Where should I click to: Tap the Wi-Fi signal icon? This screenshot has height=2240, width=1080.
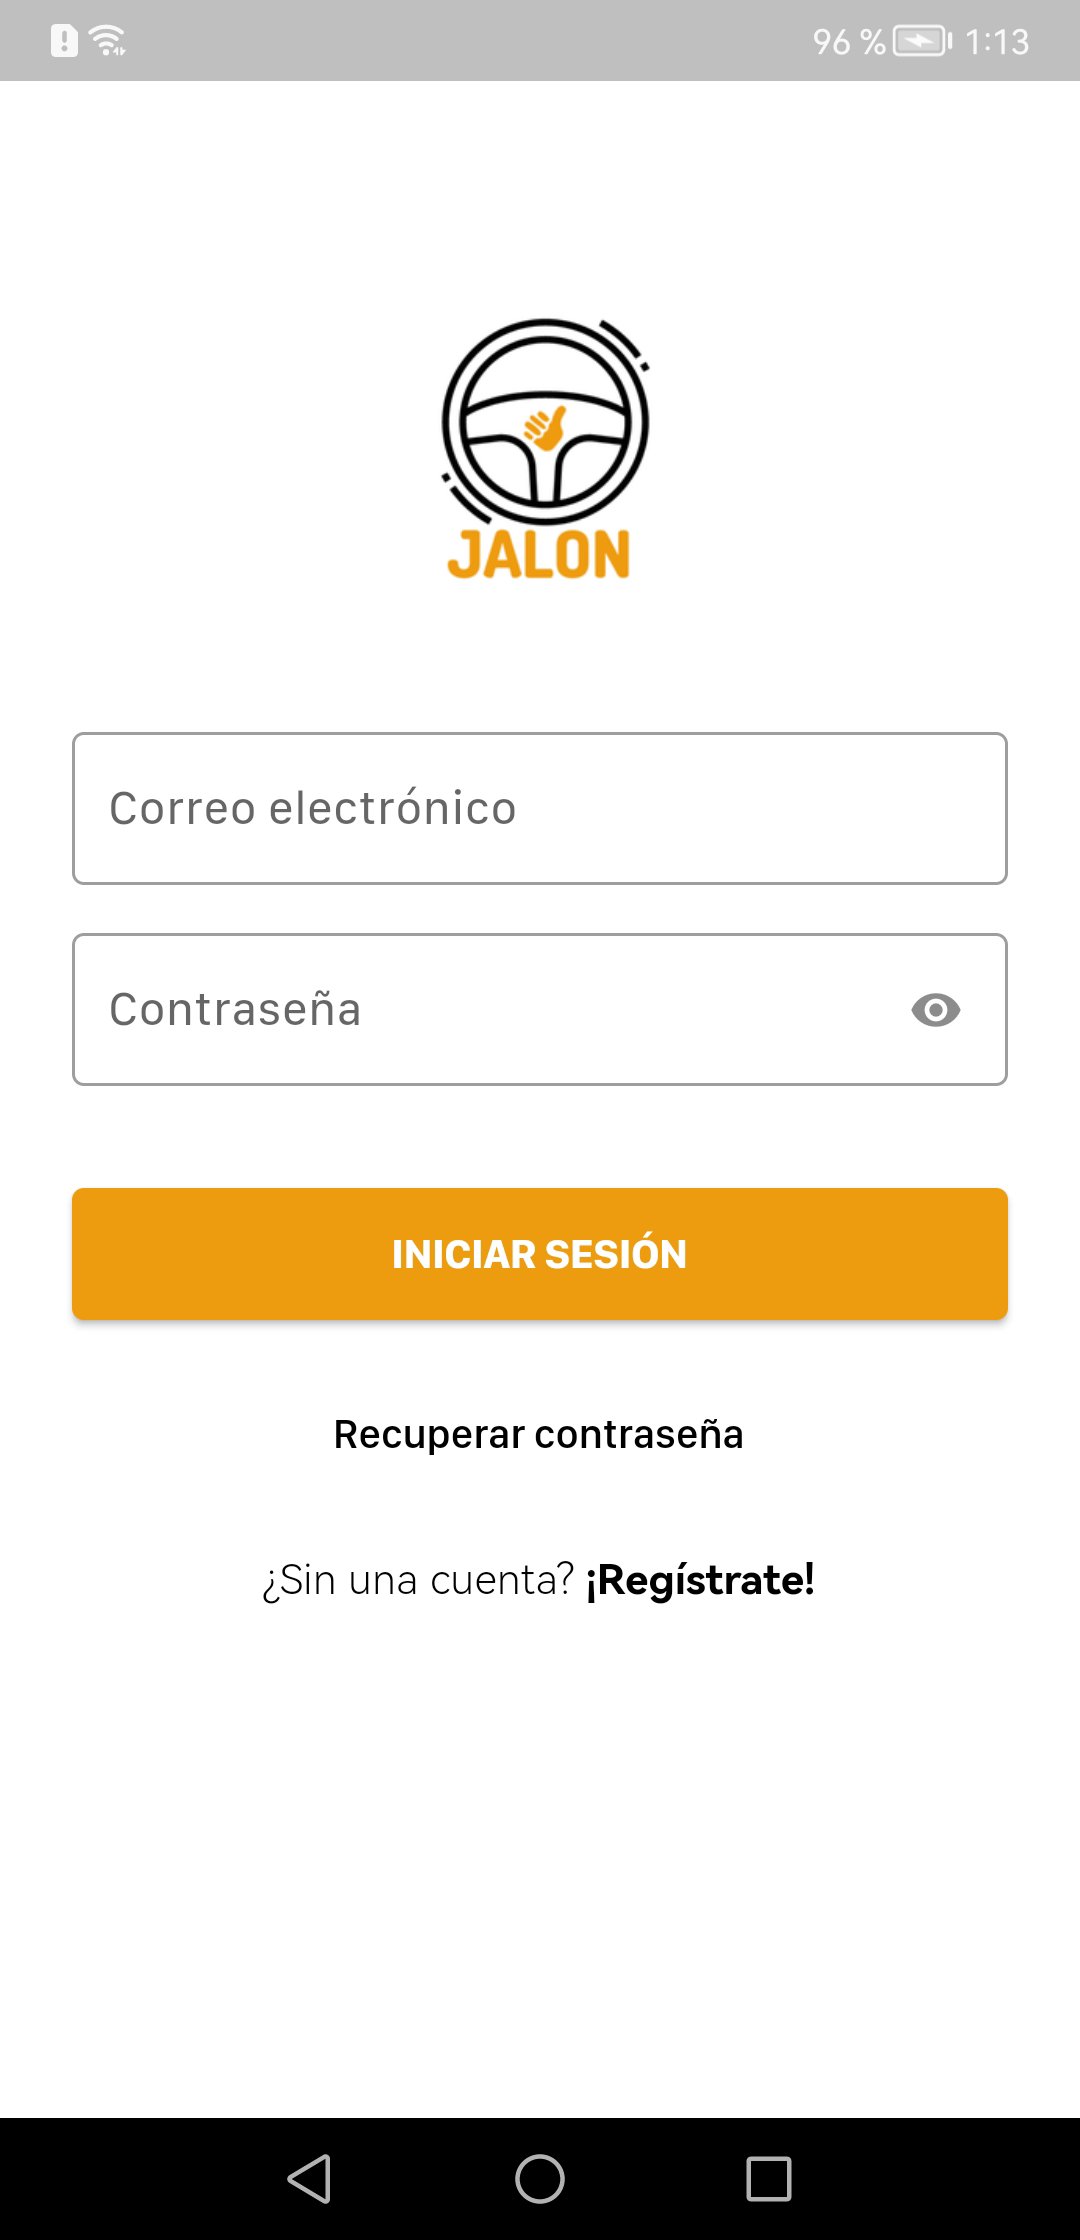pos(107,41)
